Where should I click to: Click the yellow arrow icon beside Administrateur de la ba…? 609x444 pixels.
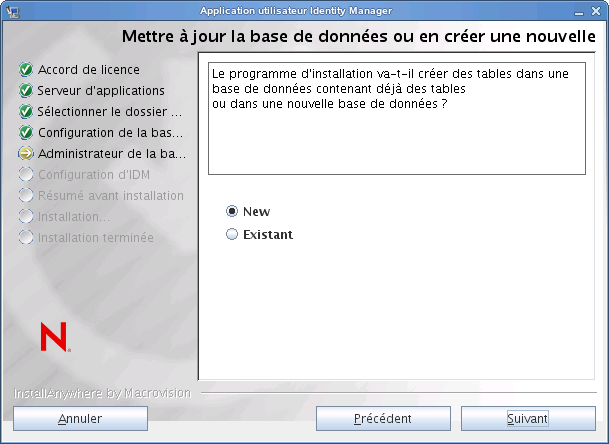26,153
